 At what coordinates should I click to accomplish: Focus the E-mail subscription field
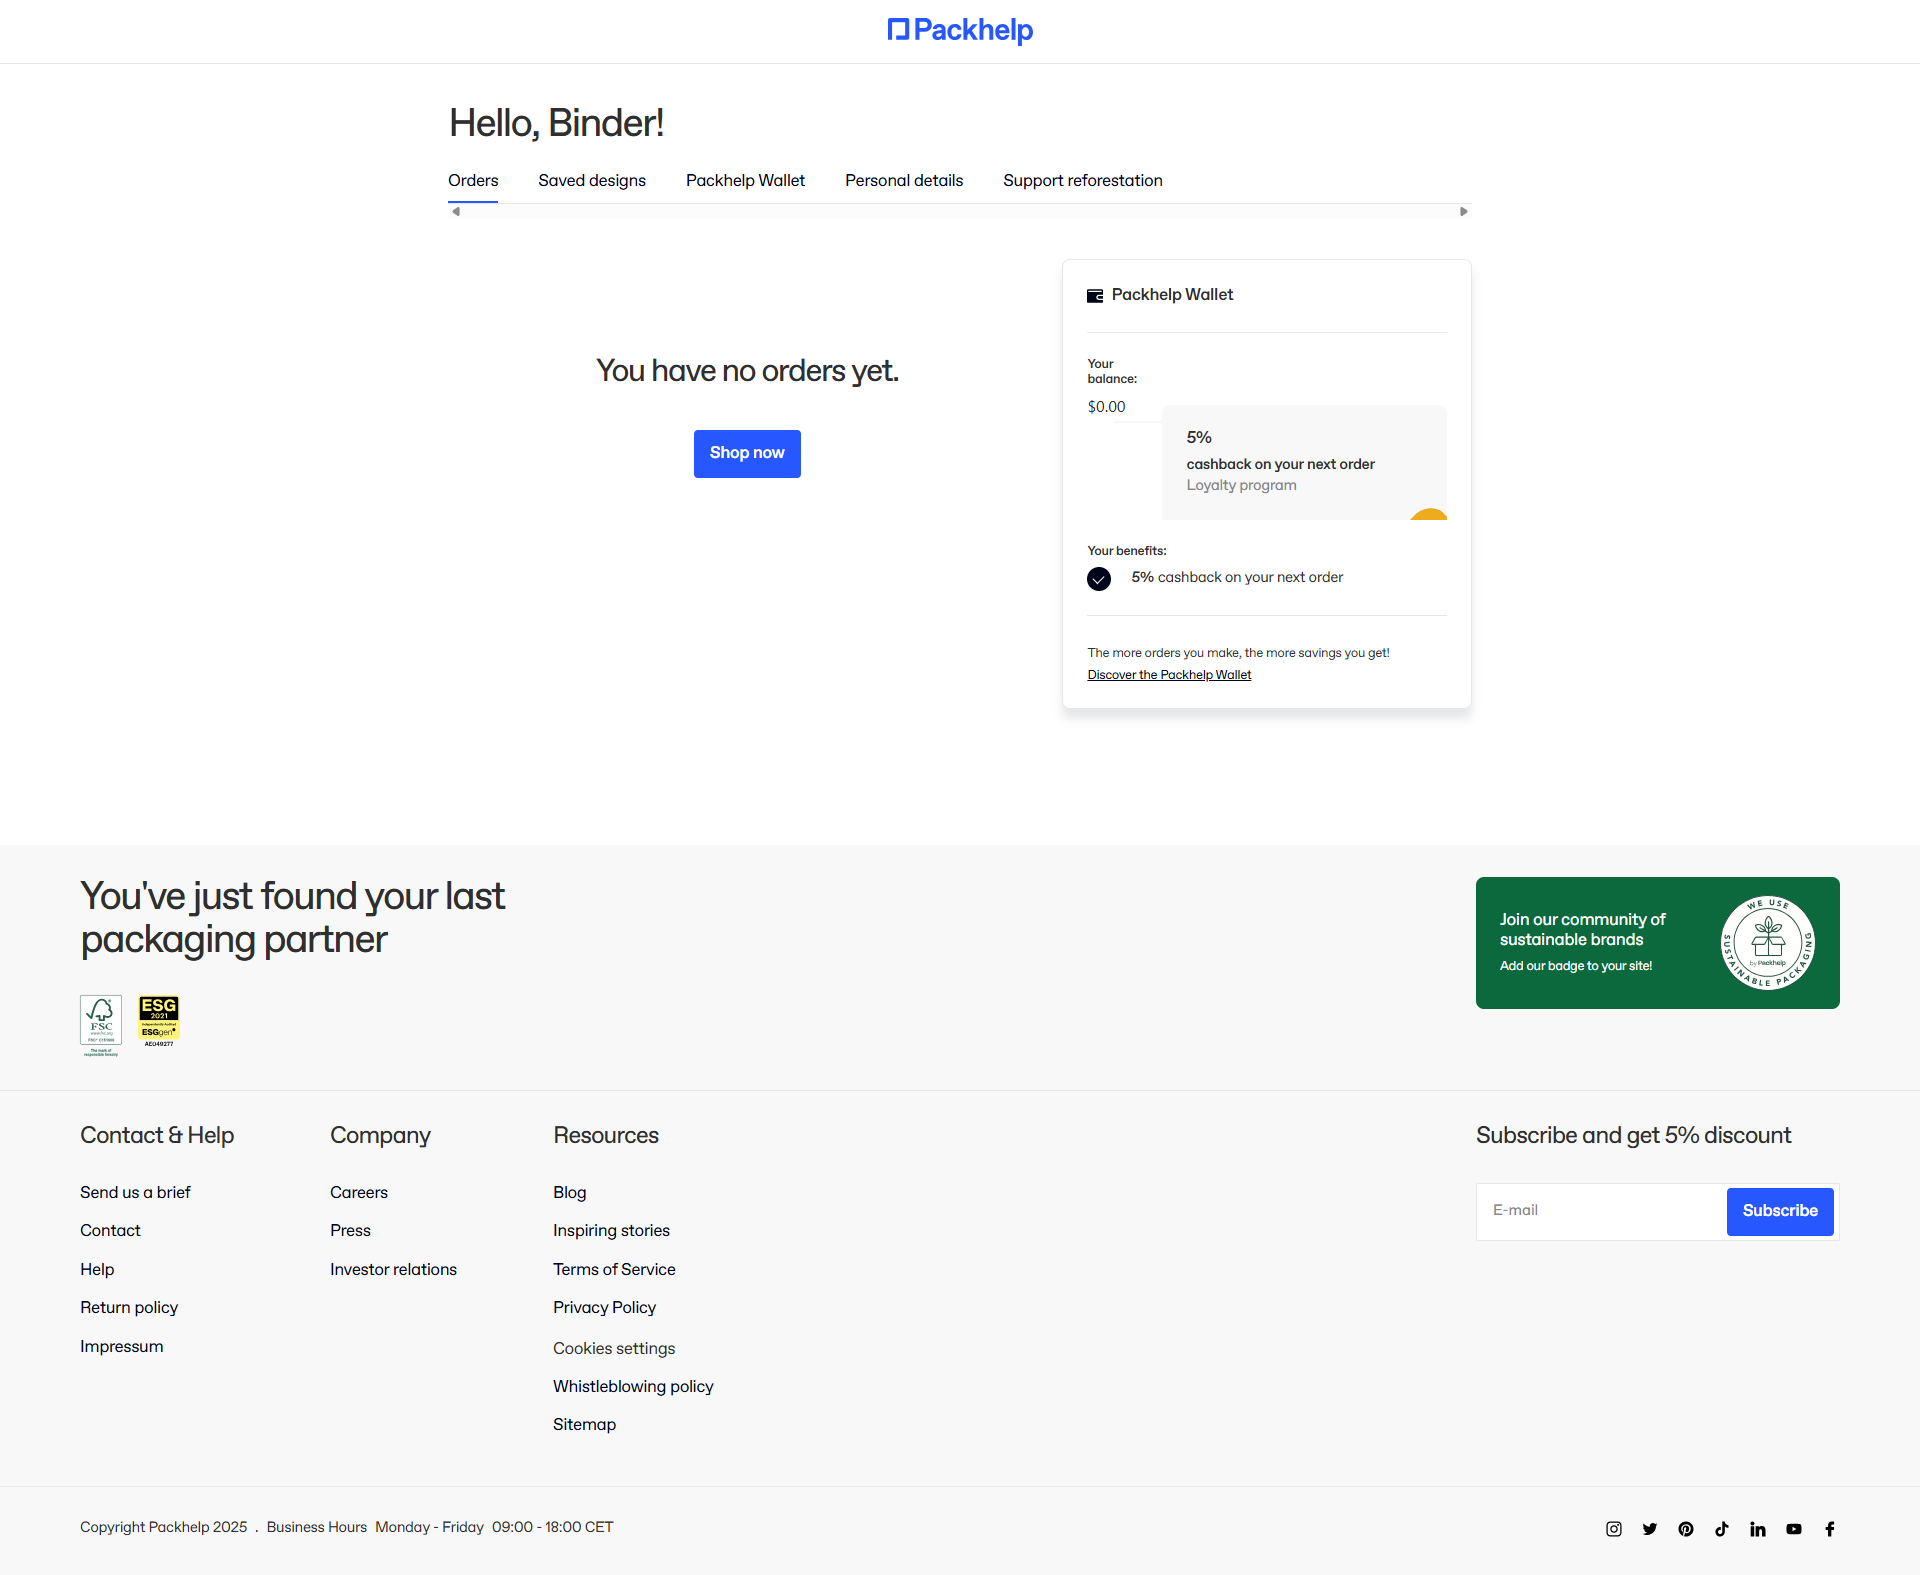tap(1602, 1211)
